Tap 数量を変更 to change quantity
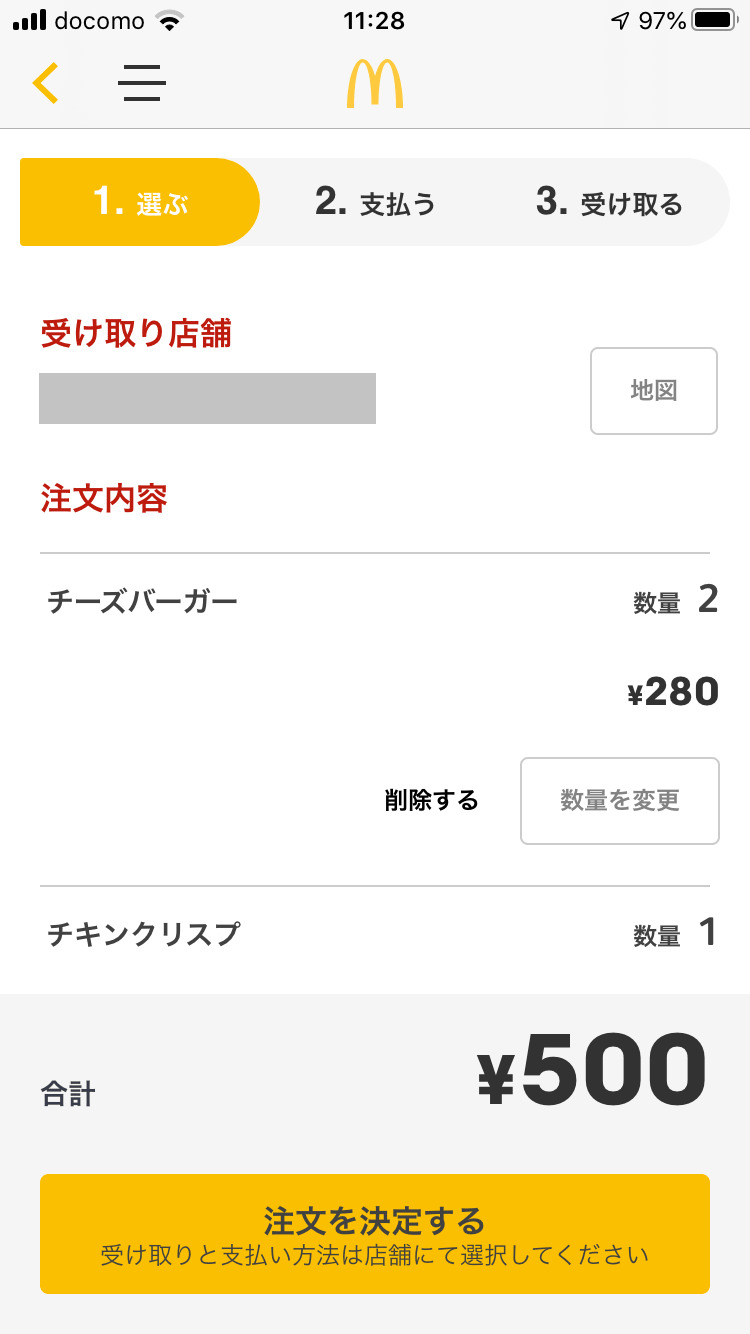This screenshot has height=1334, width=750. [x=620, y=801]
